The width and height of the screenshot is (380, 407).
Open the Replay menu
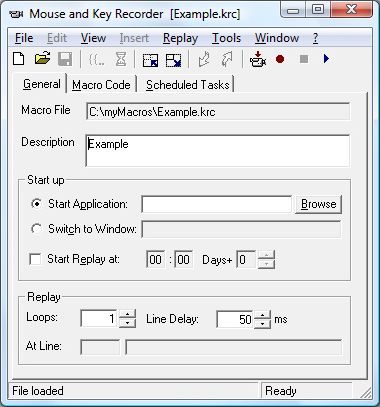pos(180,38)
